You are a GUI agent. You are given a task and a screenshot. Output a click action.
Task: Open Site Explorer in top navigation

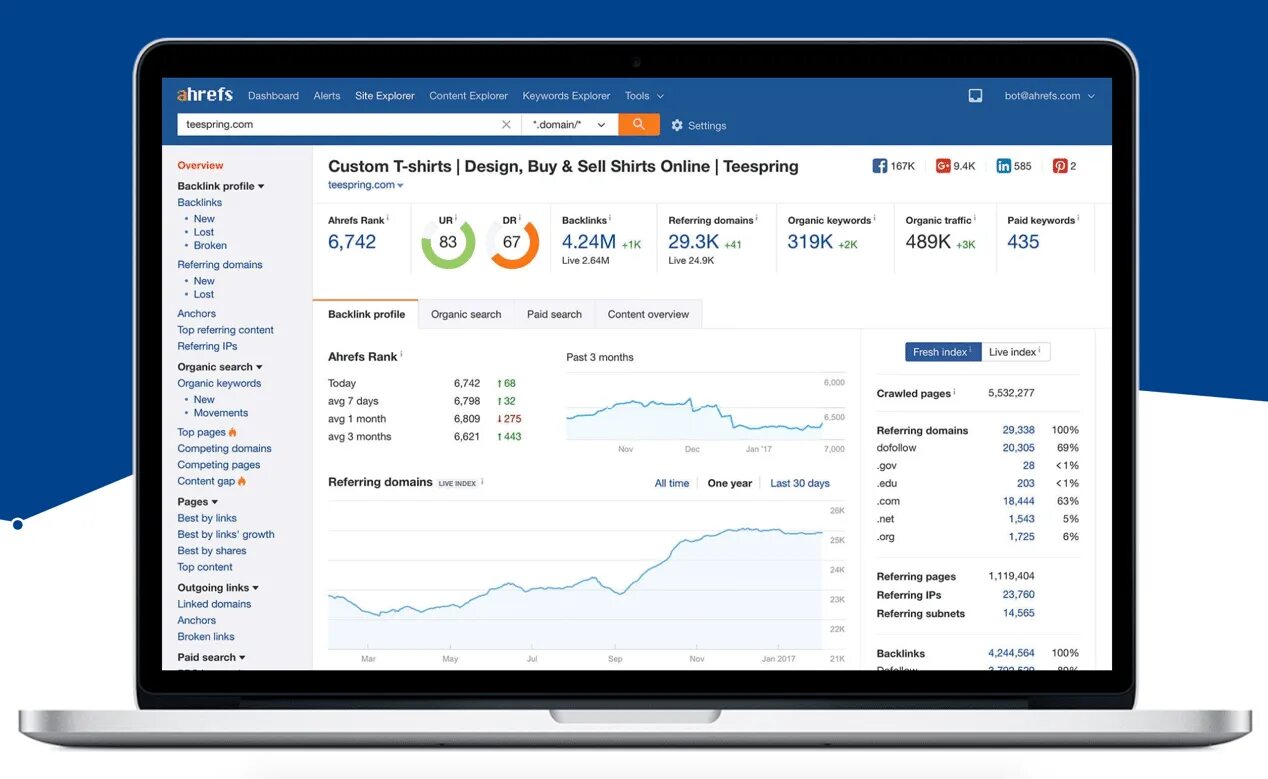385,96
